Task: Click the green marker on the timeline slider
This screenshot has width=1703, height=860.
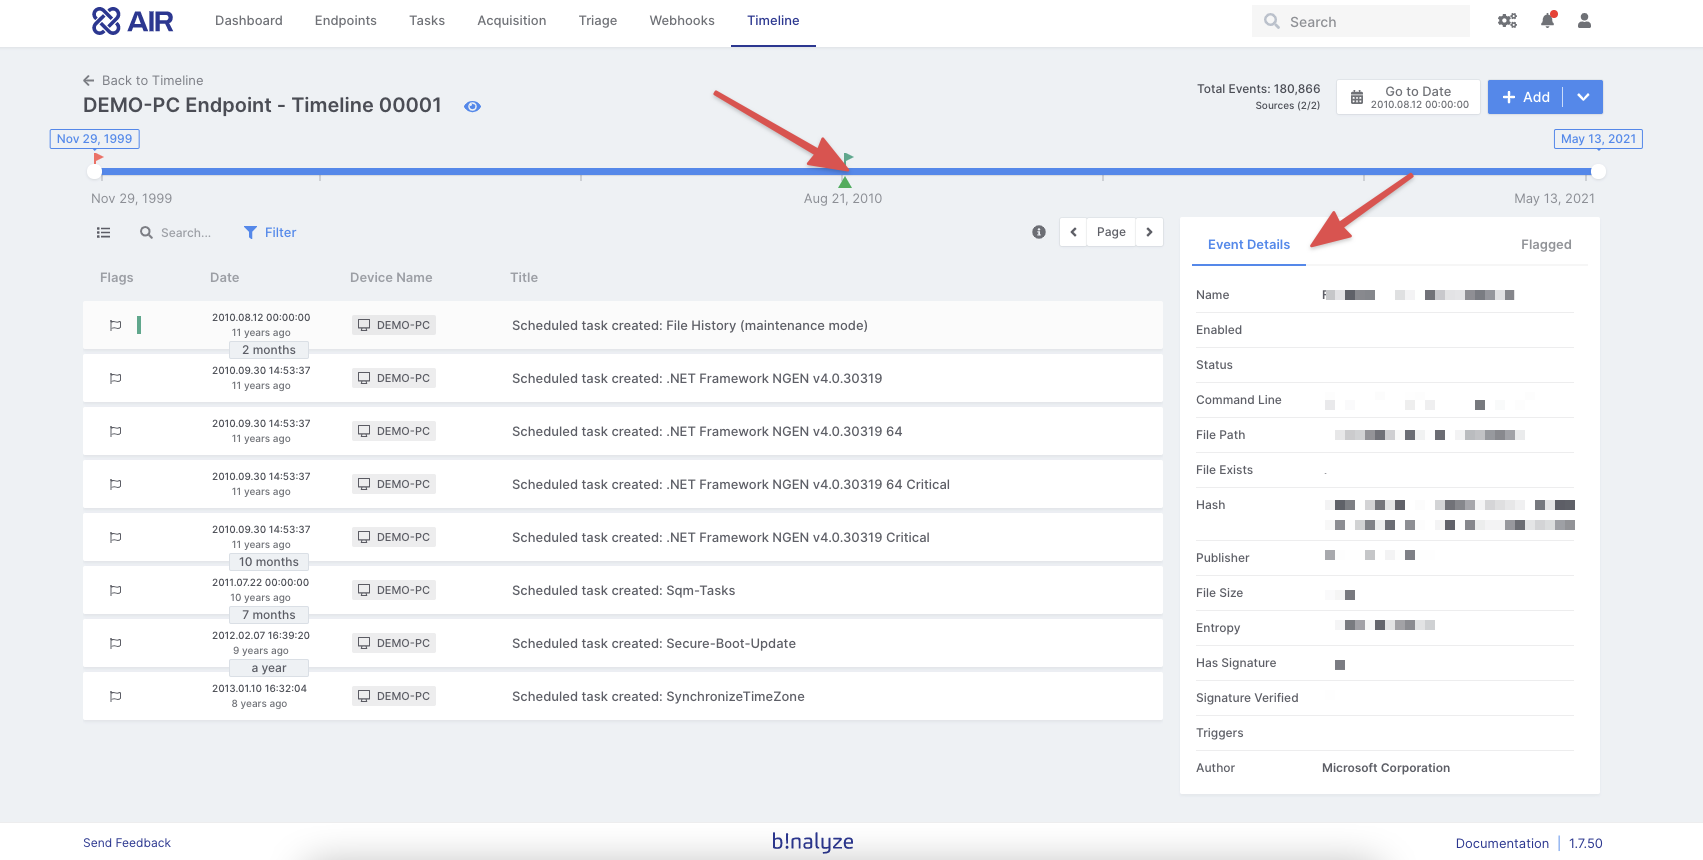Action: pos(845,182)
